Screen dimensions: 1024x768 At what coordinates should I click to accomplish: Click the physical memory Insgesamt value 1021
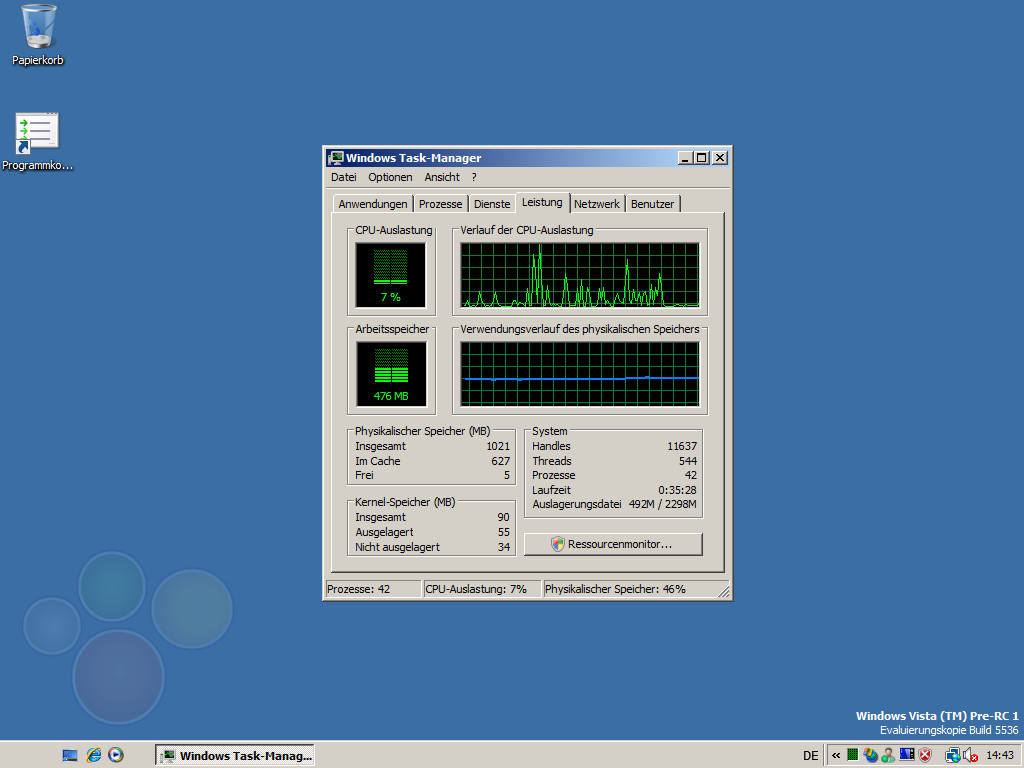(x=498, y=446)
